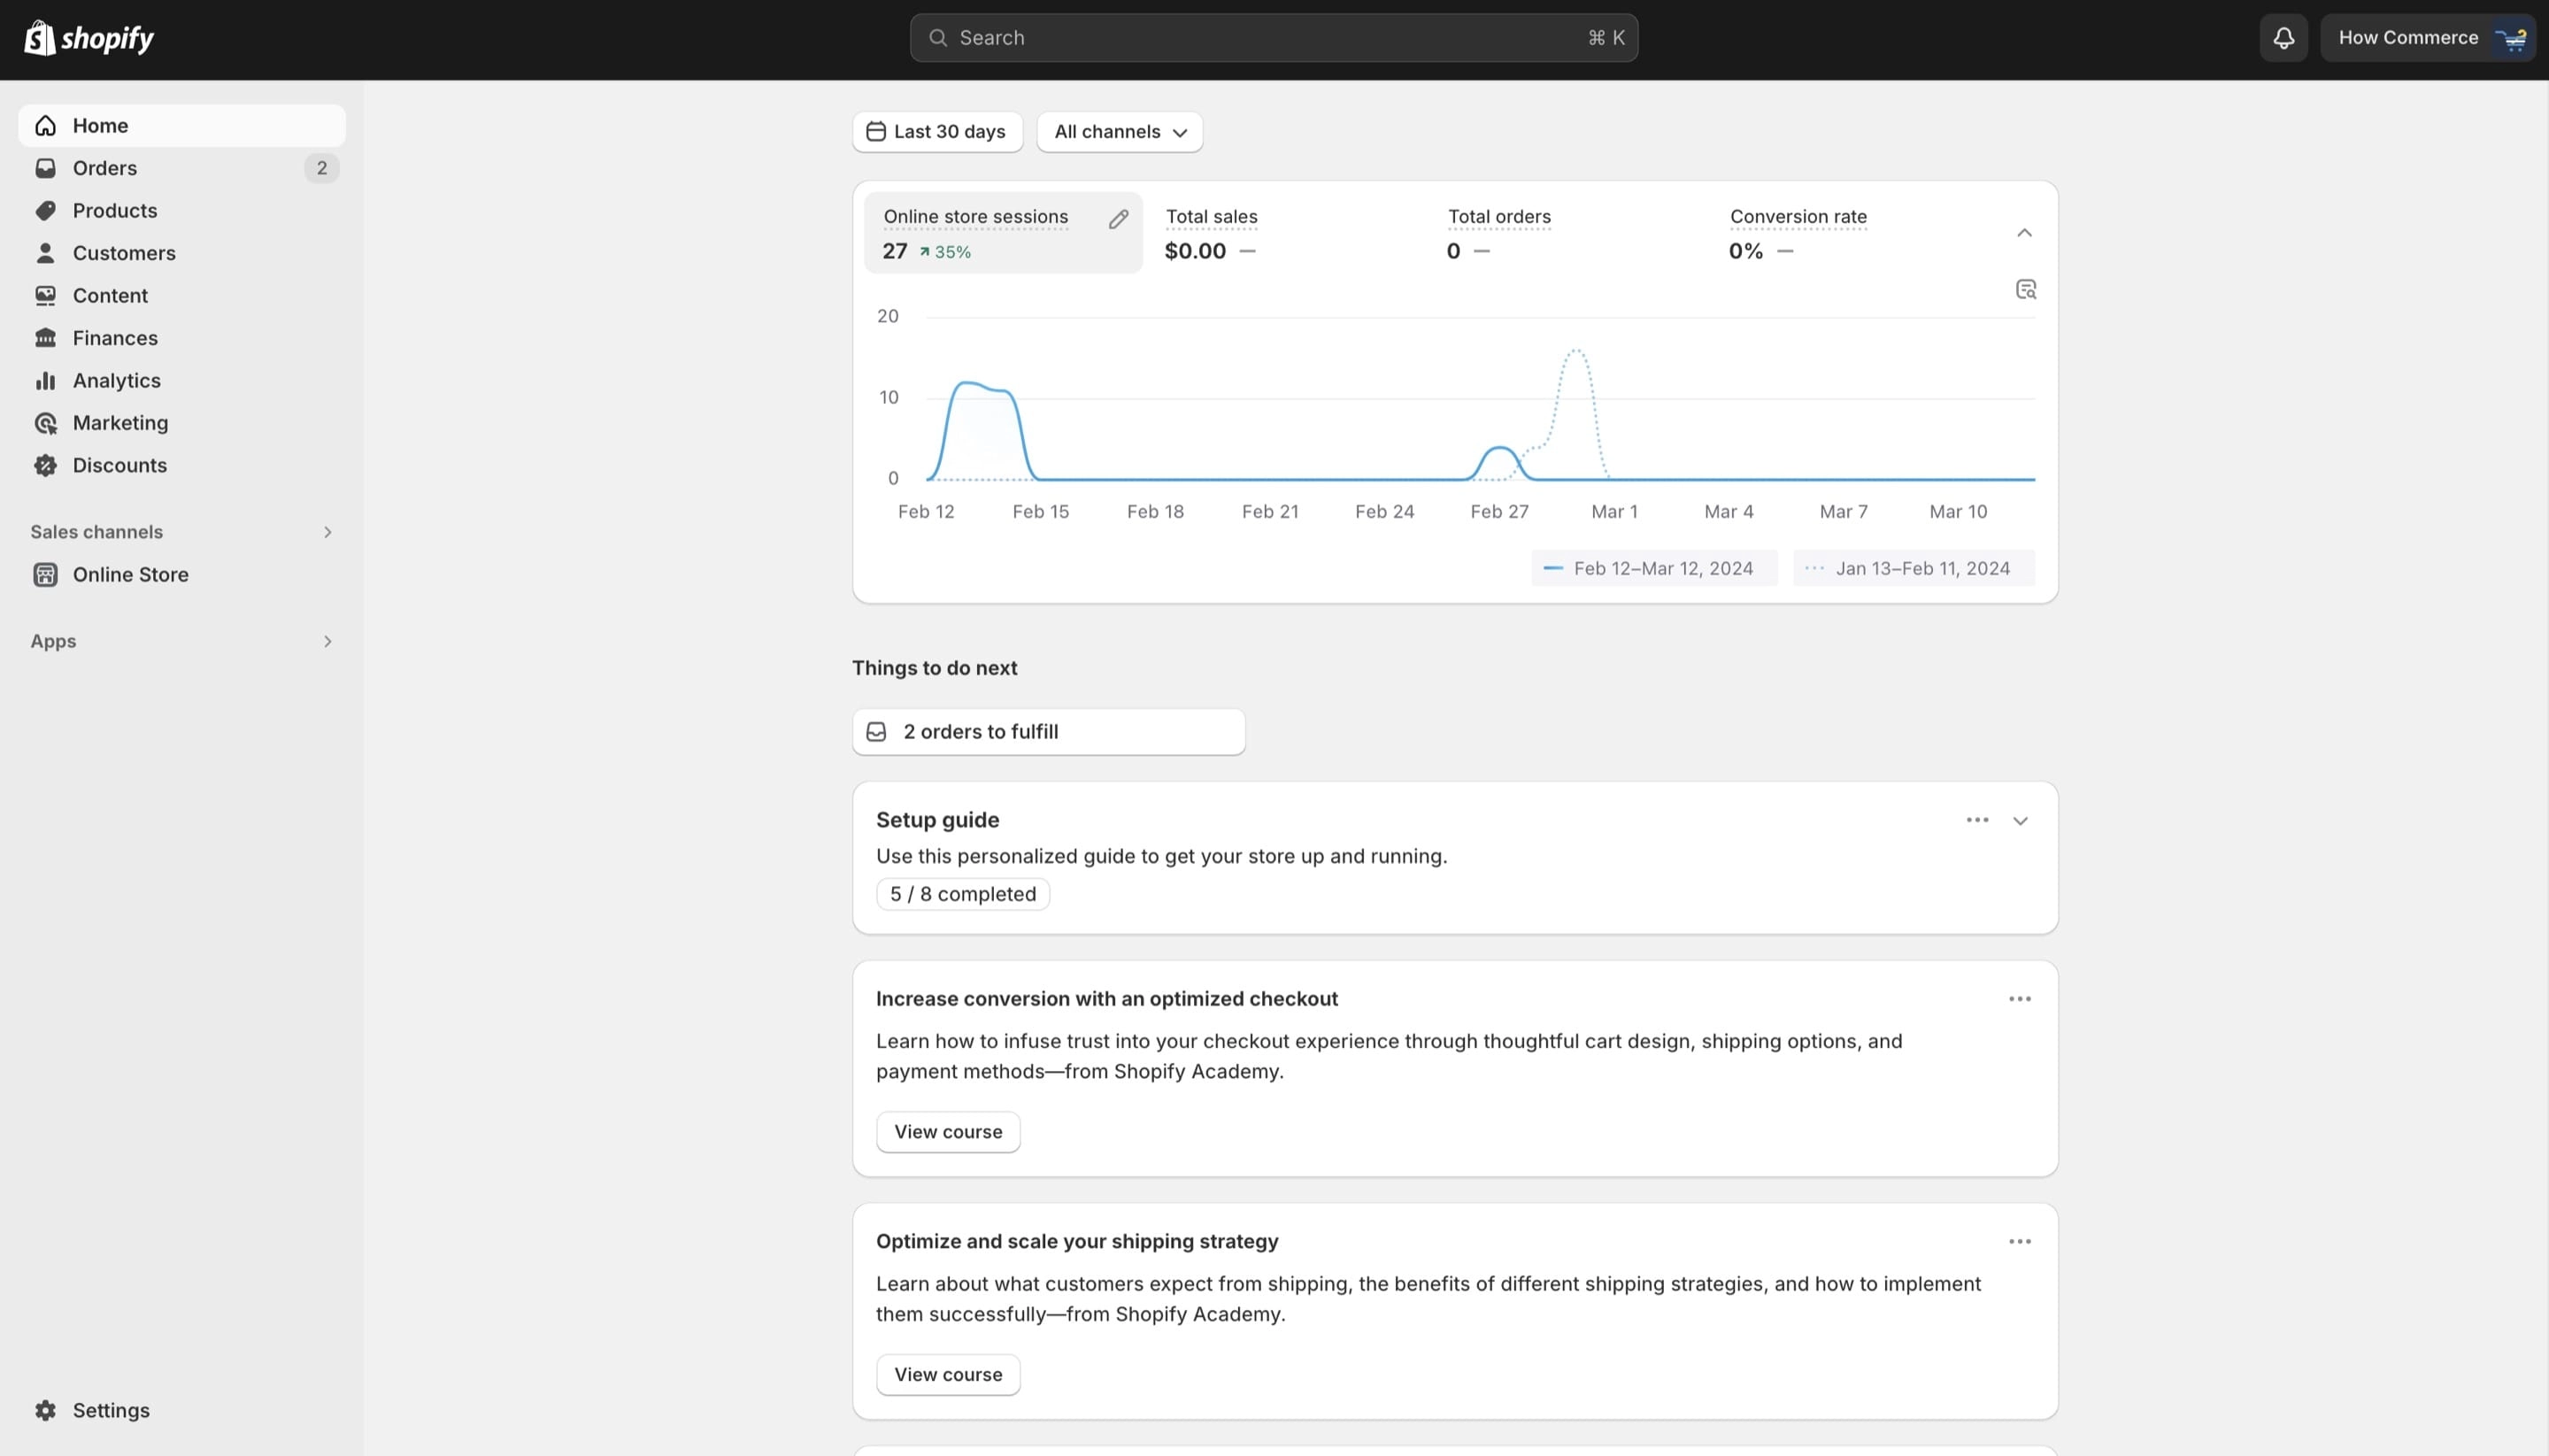2549x1456 pixels.
Task: Expand the Setup guide chevron
Action: click(x=2019, y=821)
